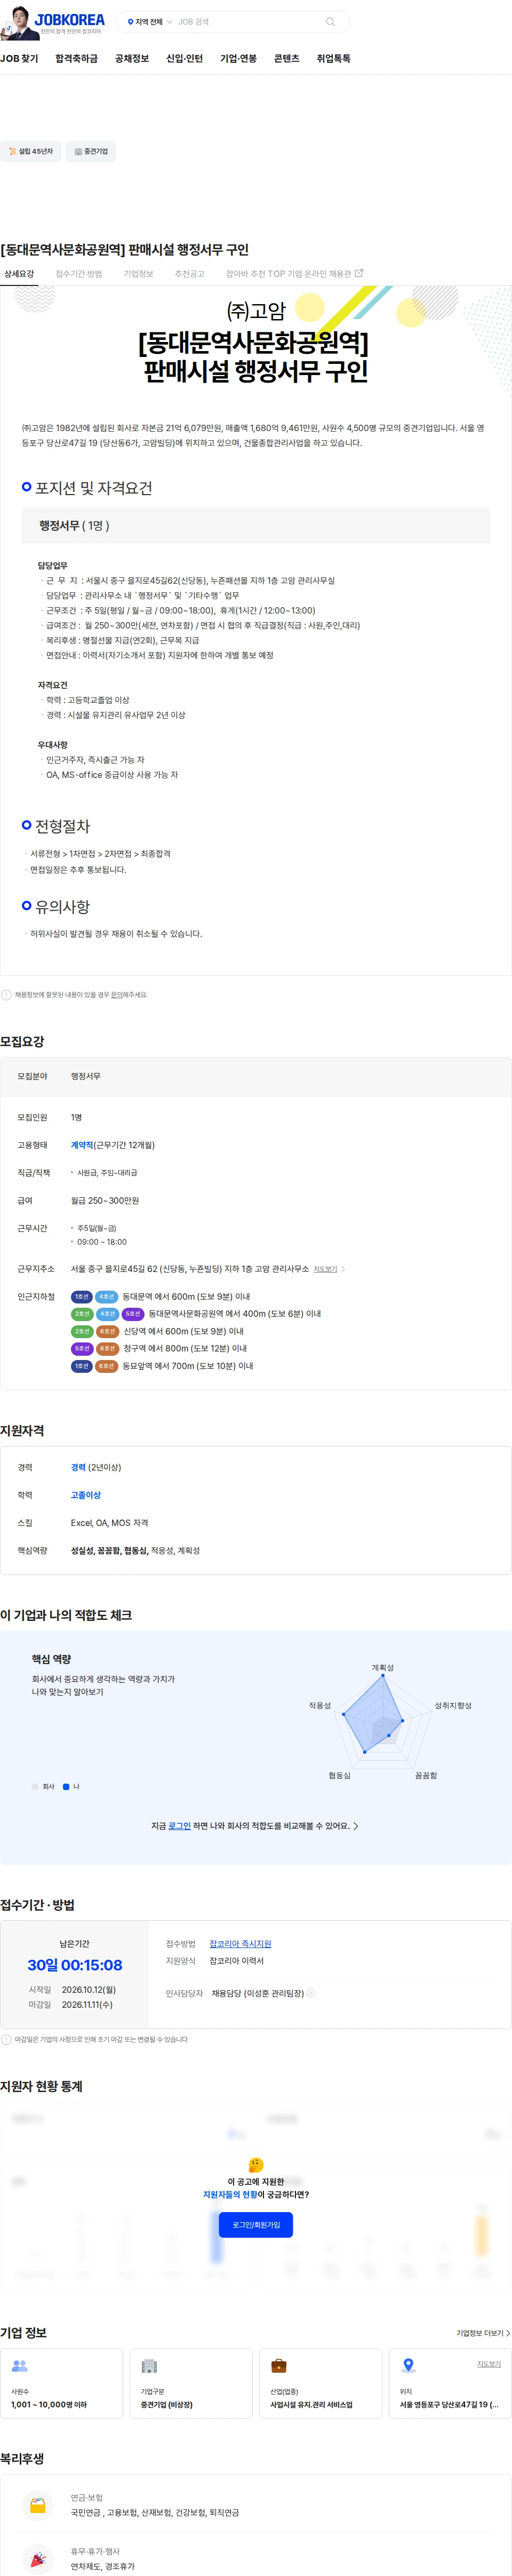Image resolution: width=512 pixels, height=2576 pixels.
Task: Click the info icon beside 채용담당 이성훈
Action: click(x=311, y=1993)
